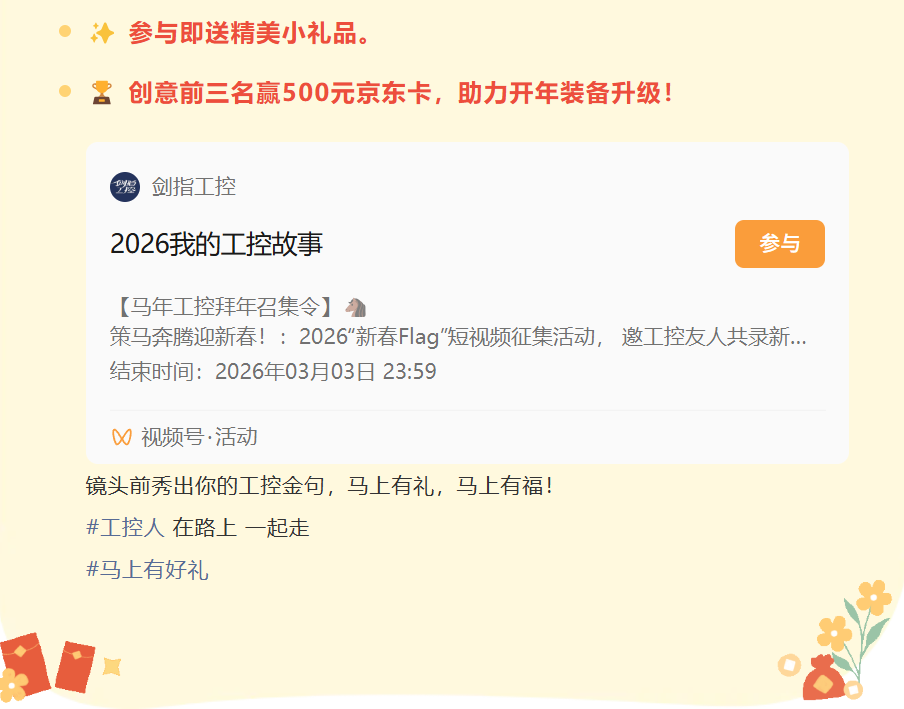Open the 2026我的工控故事 activity title
The width and height of the screenshot is (904, 709).
point(216,244)
